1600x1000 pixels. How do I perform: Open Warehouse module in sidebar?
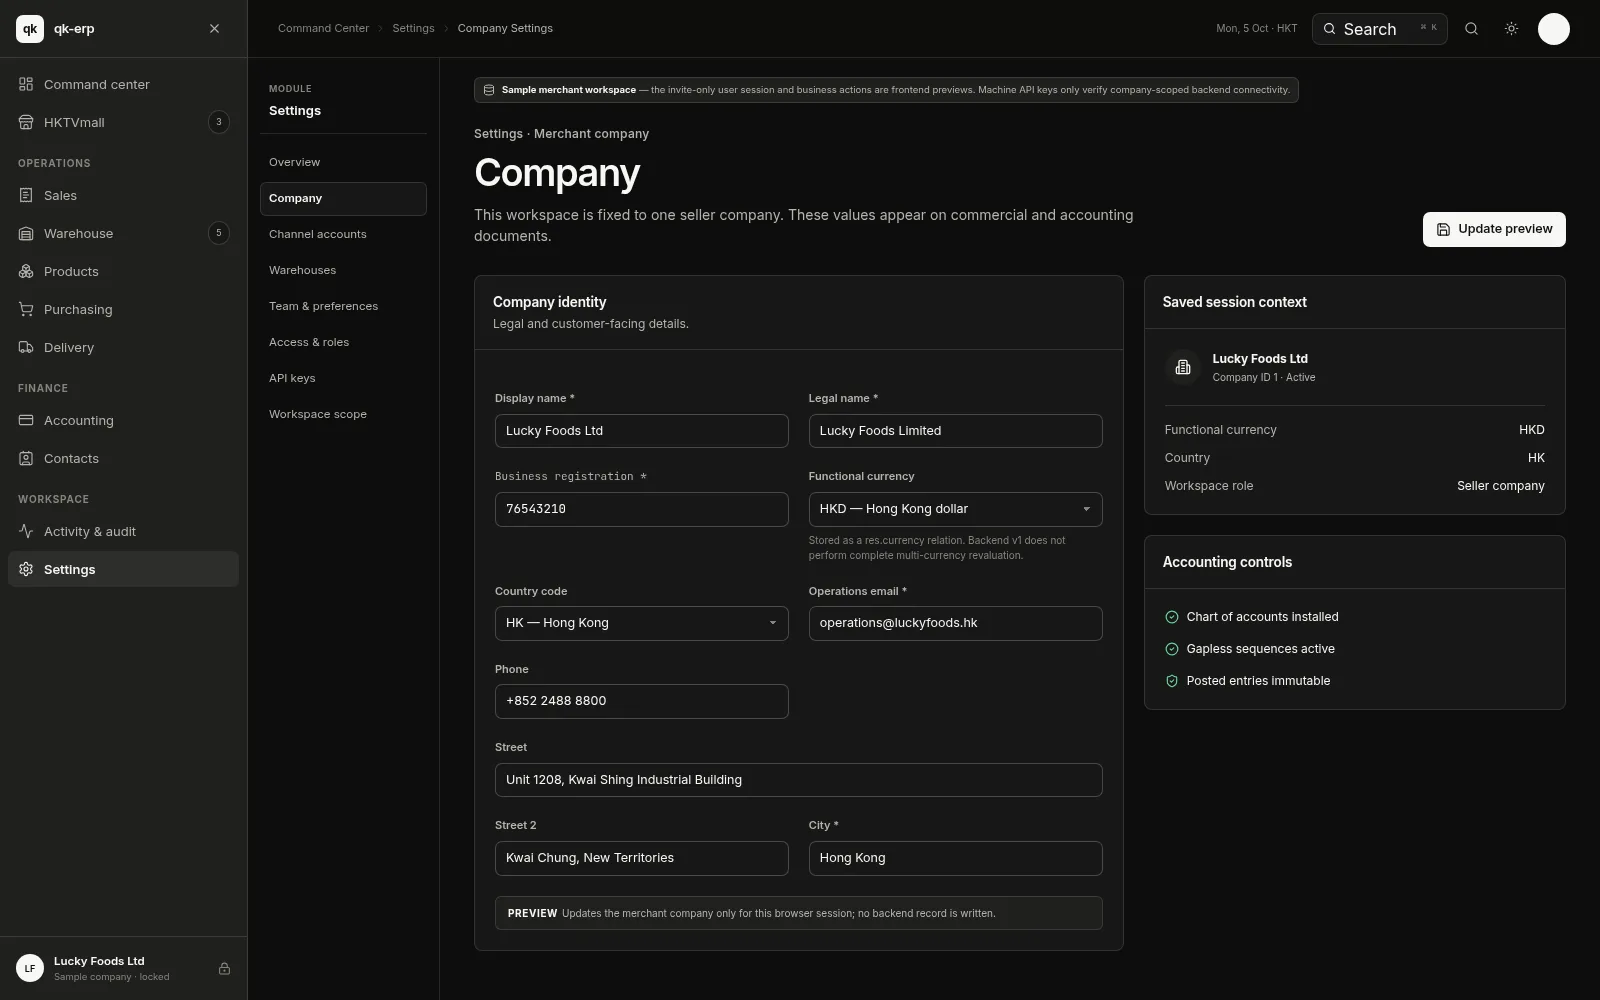tap(123, 233)
